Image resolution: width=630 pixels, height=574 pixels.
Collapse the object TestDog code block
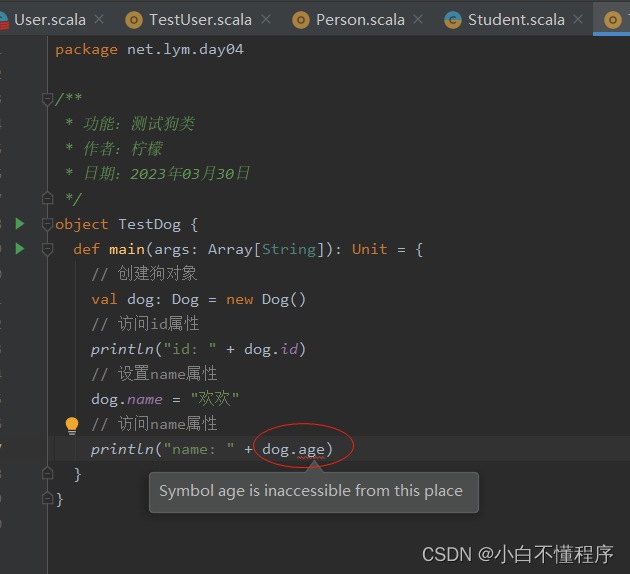click(47, 224)
